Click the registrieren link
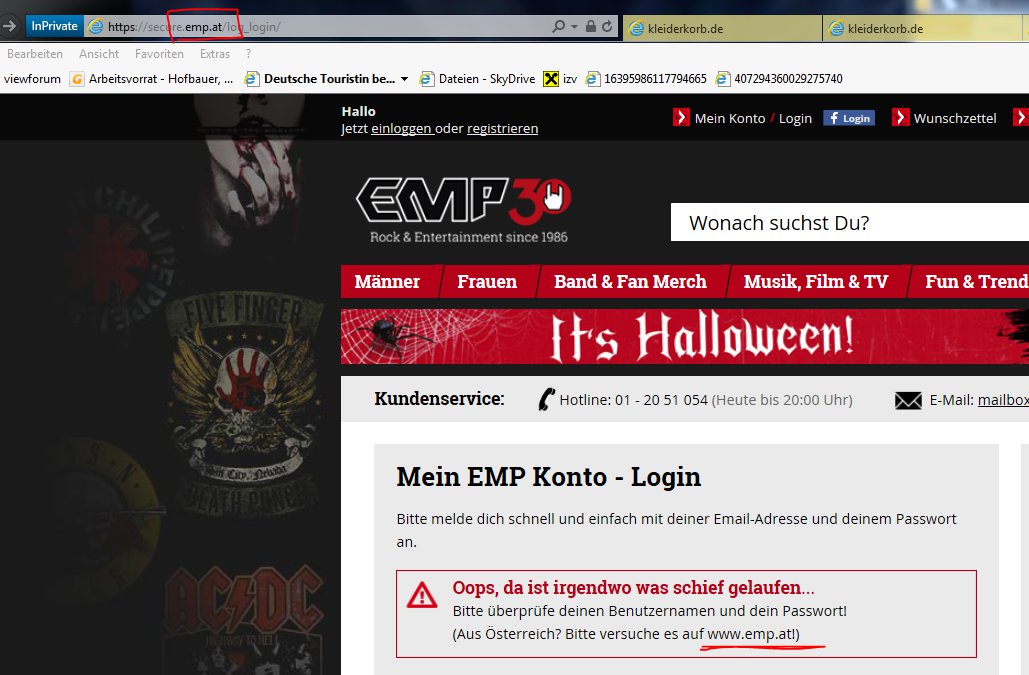The height and width of the screenshot is (675, 1029). [502, 129]
